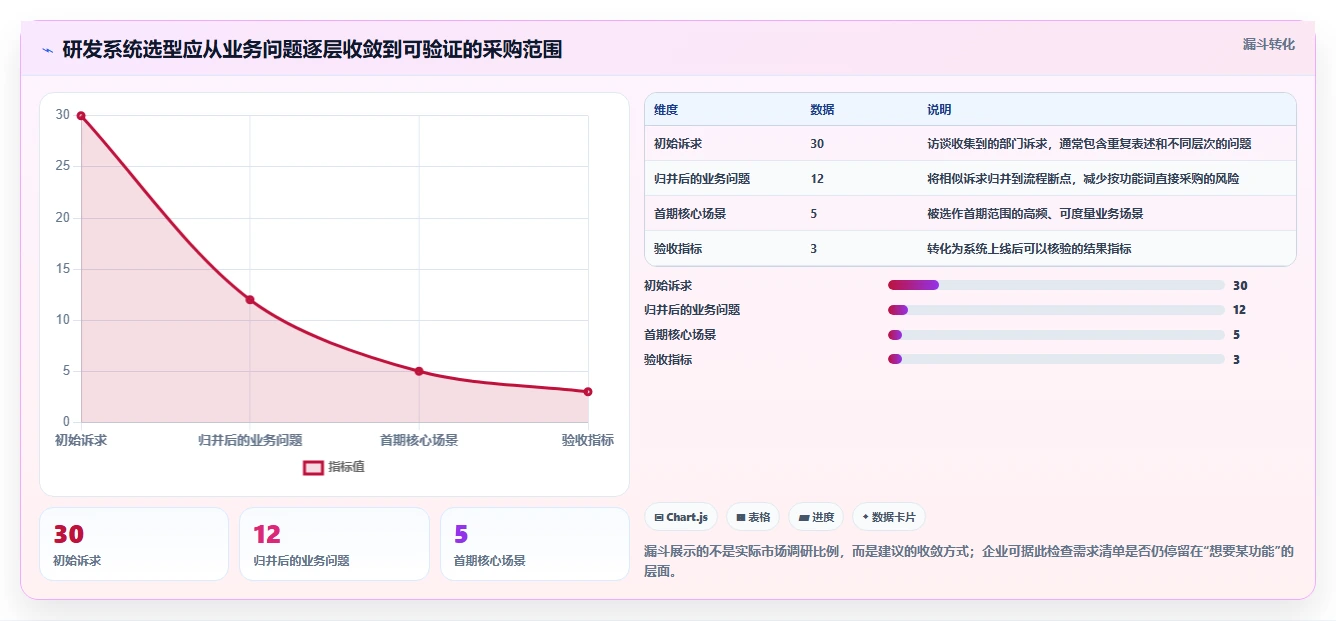Image resolution: width=1336 pixels, height=621 pixels.
Task: Click description 被选作首期范围的高频、可度量业务场景
Action: [x=1035, y=214]
